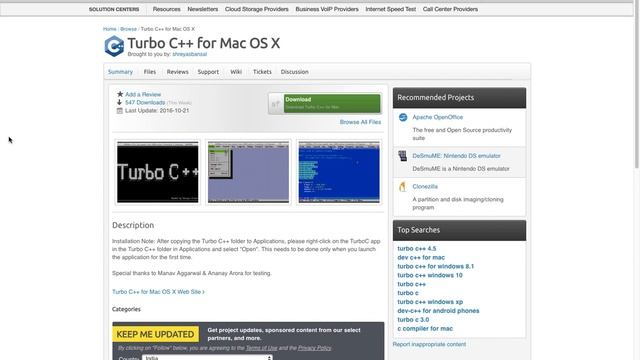Click the star icon beside Add a Review

click(120, 94)
